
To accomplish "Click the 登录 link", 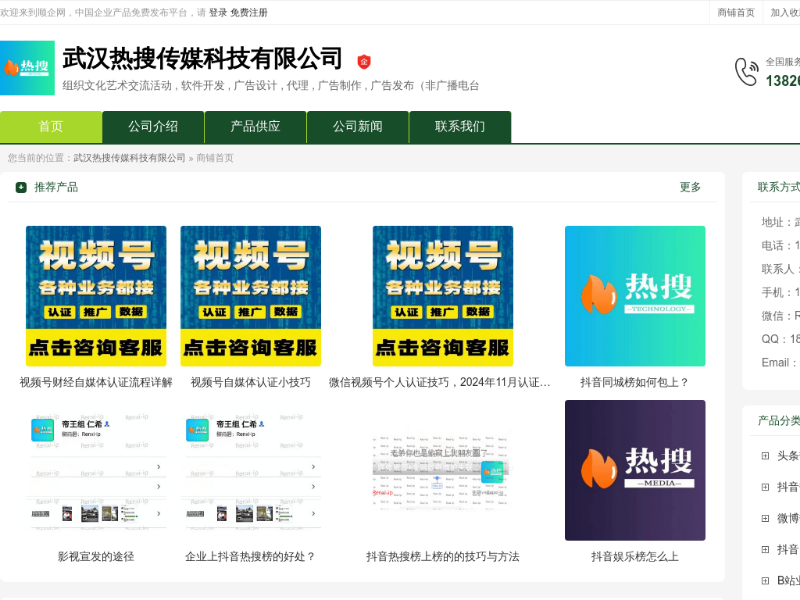I will pyautogui.click(x=218, y=12).
